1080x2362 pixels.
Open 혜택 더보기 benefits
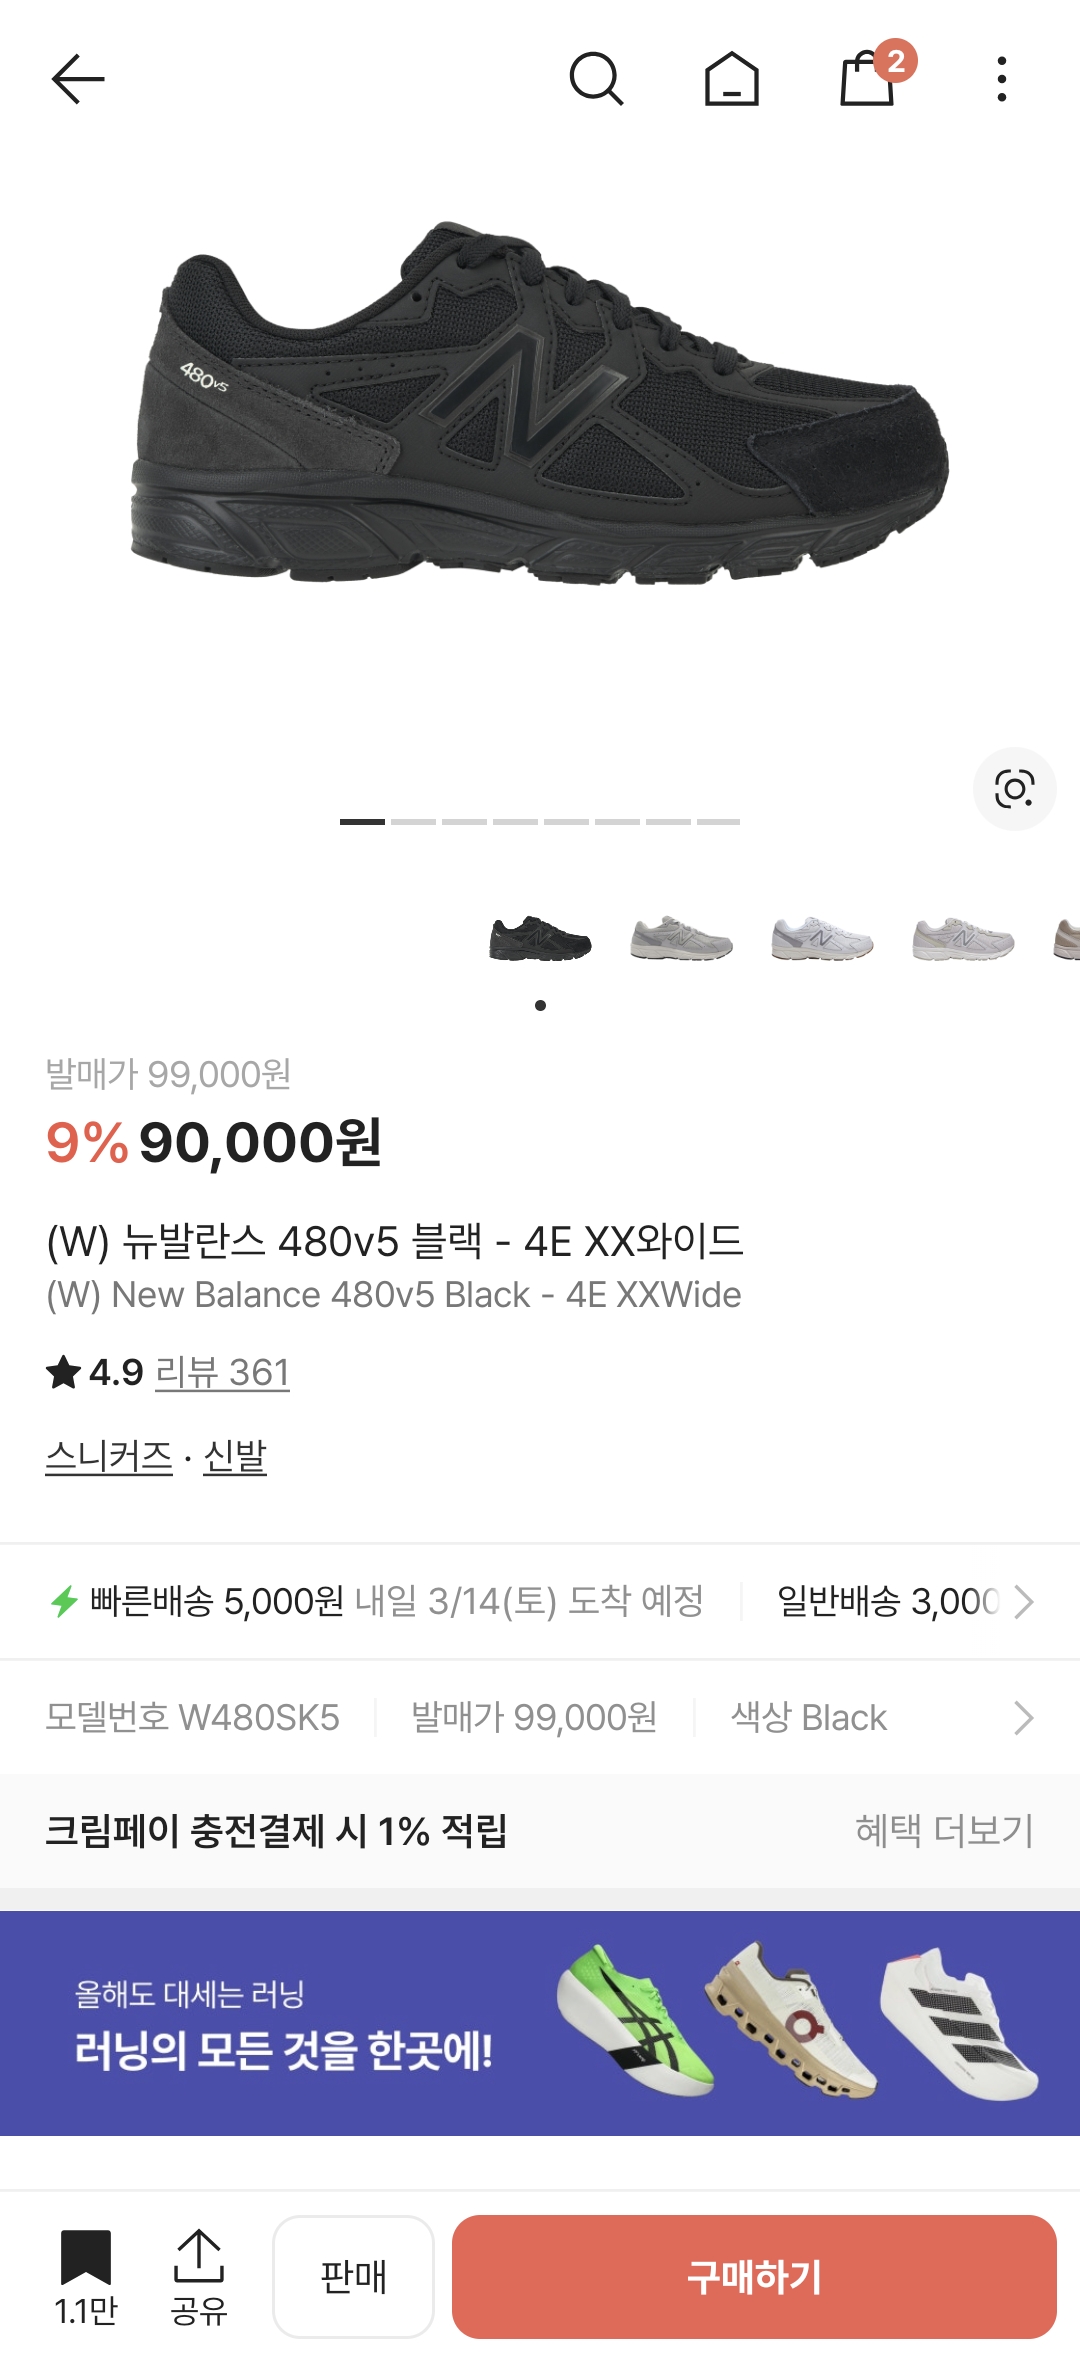[943, 1831]
